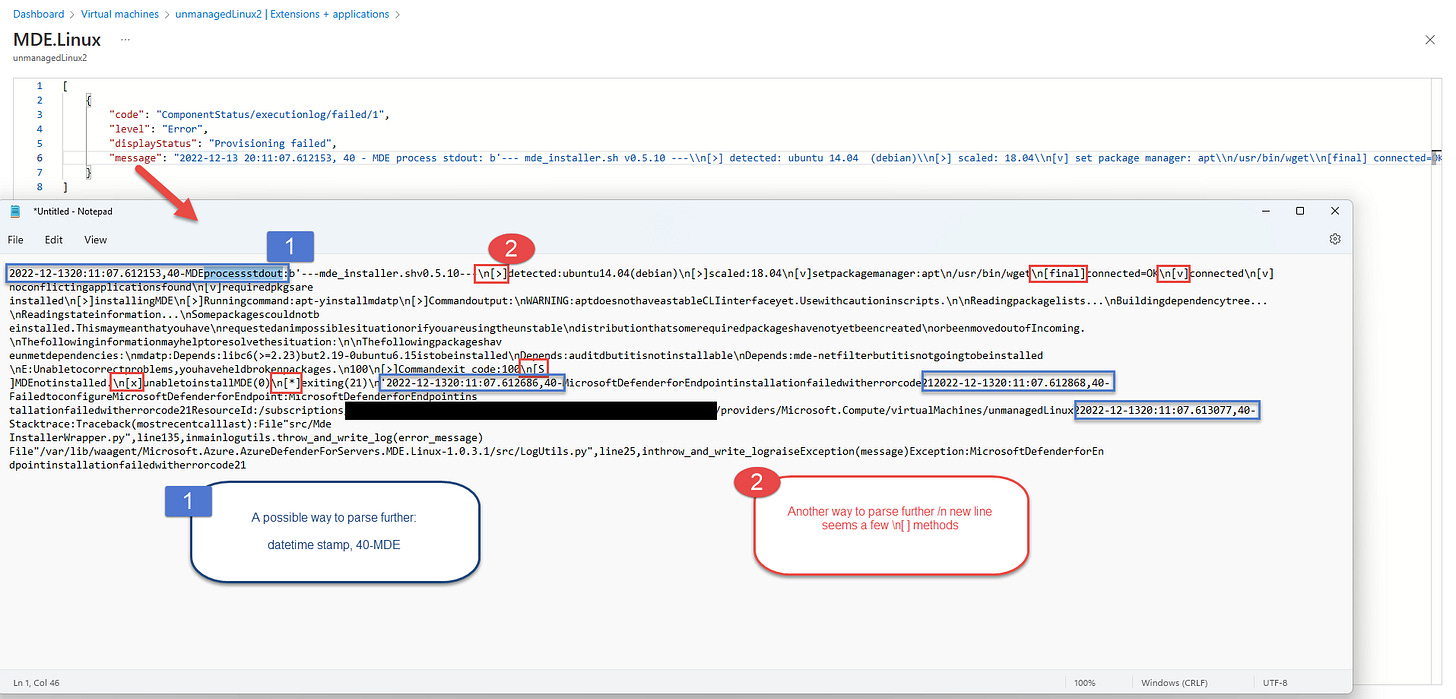
Task: Click the 100% zoom status entry
Action: [x=1083, y=682]
